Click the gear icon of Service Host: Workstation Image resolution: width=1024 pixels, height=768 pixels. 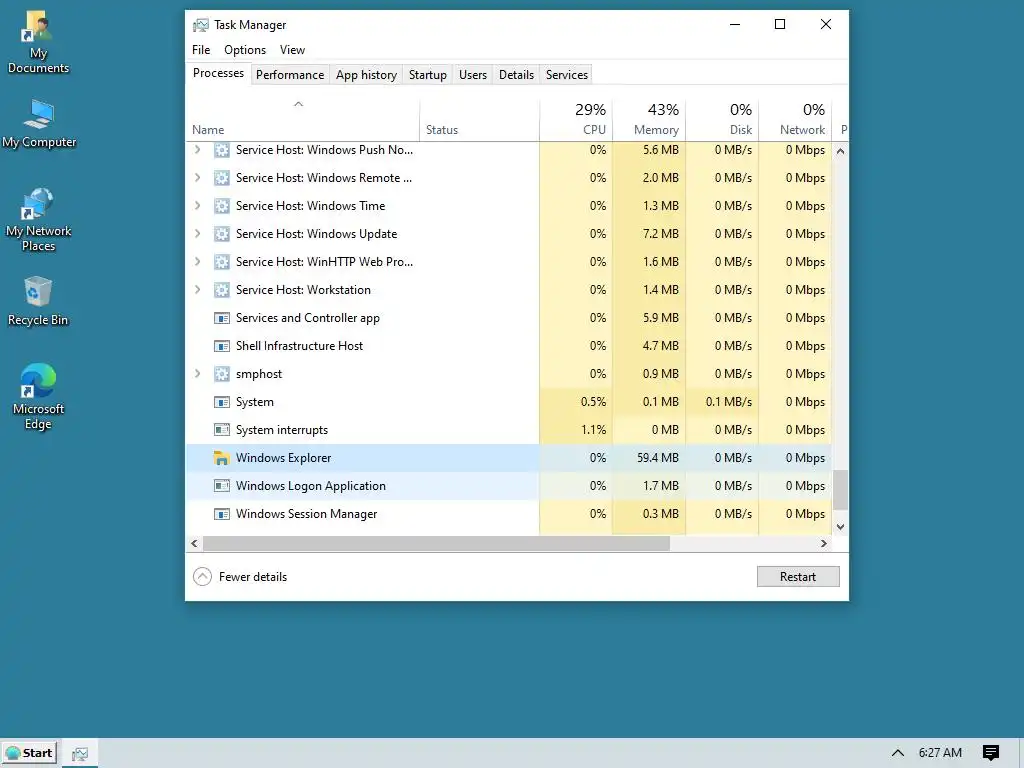(x=222, y=290)
